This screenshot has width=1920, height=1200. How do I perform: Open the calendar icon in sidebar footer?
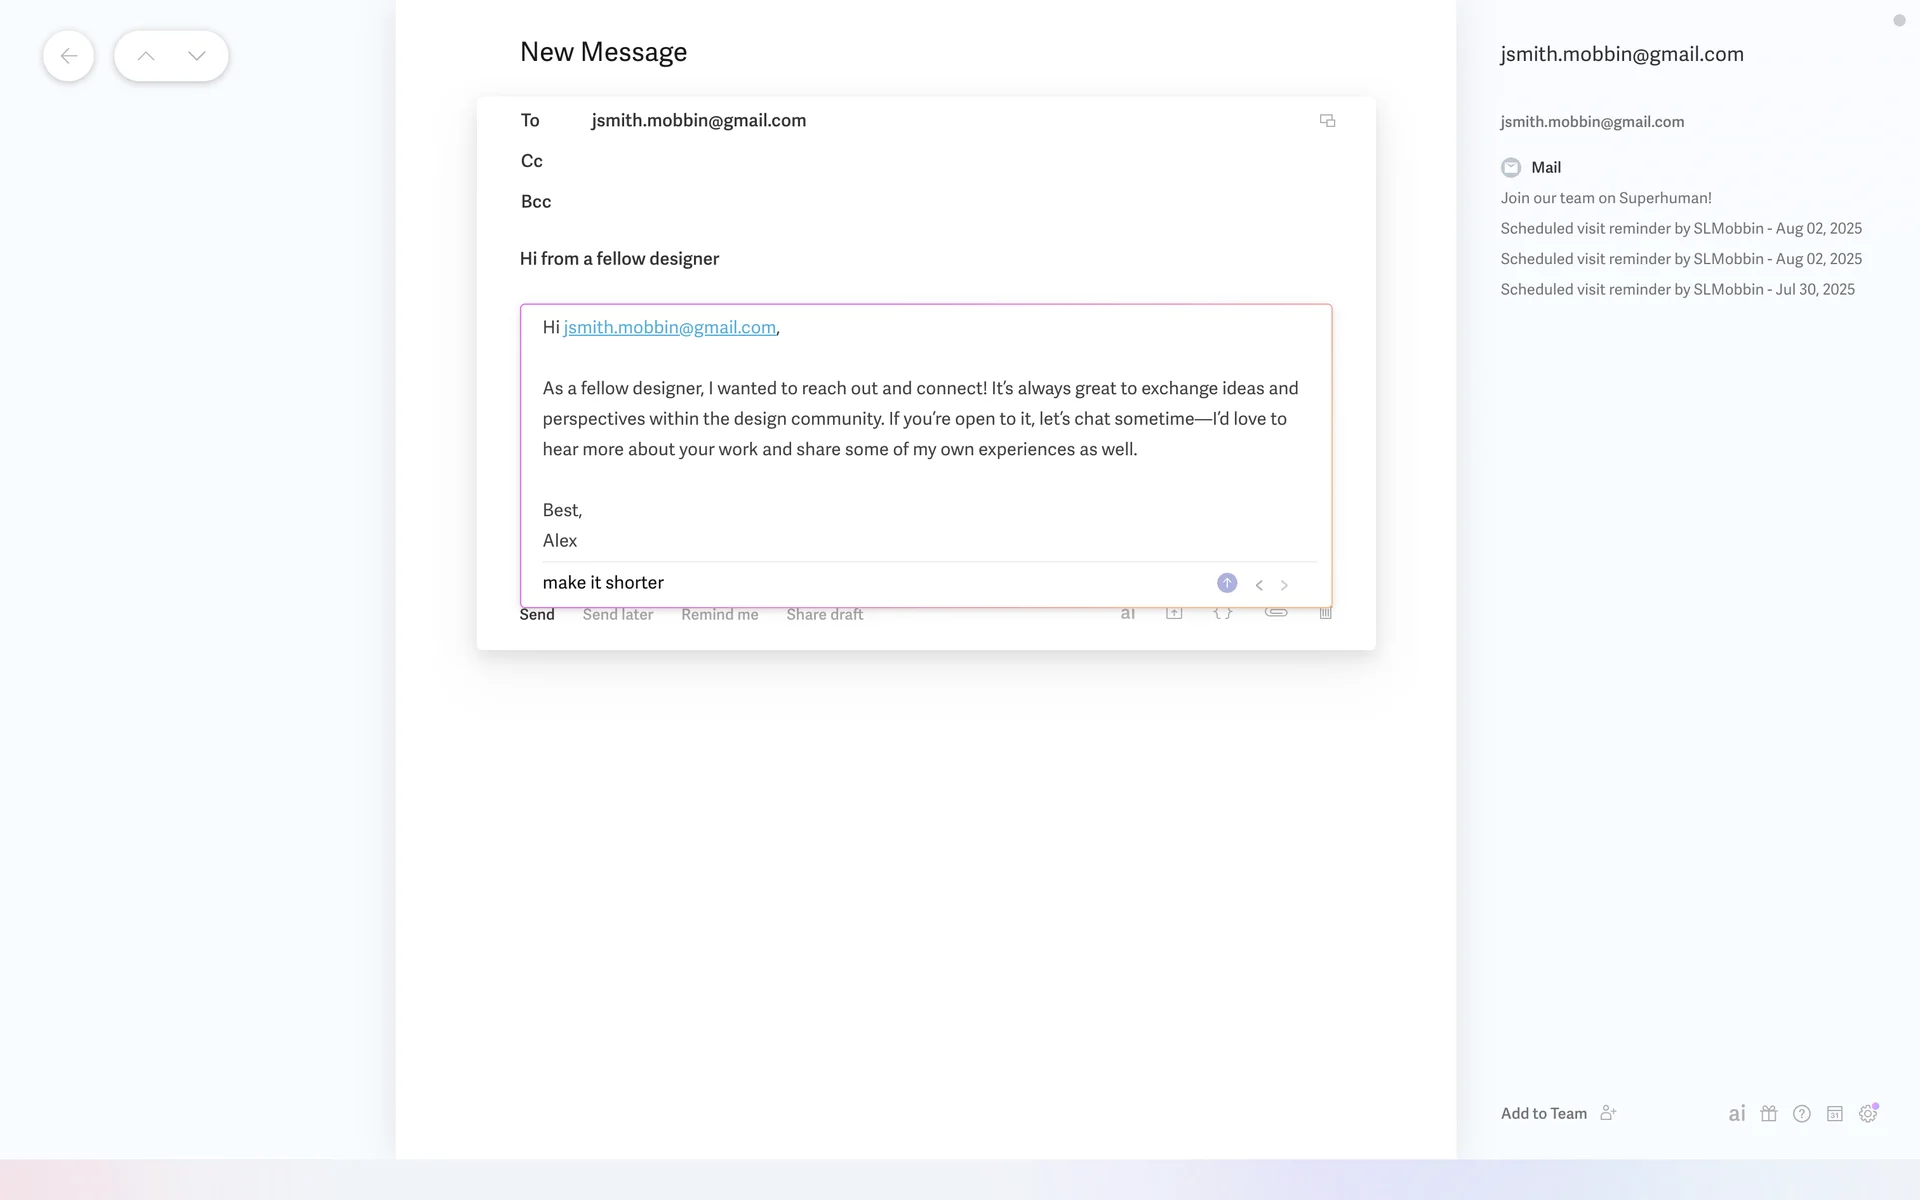(x=1835, y=1114)
